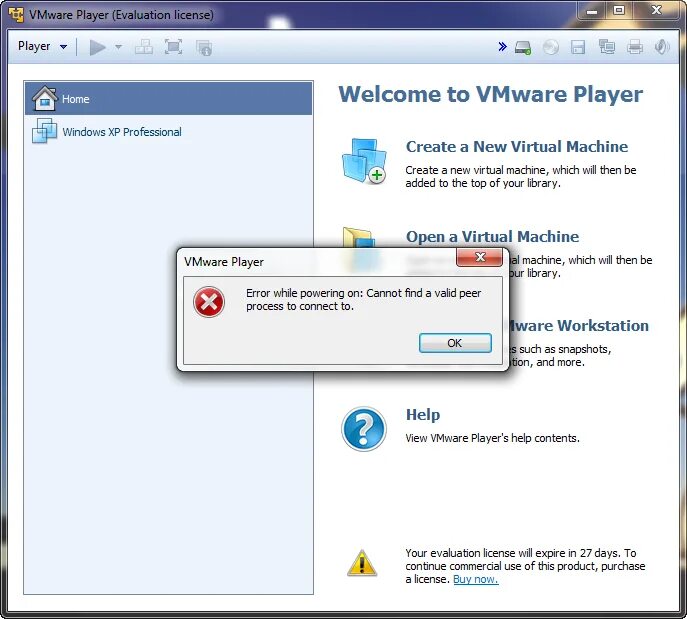This screenshot has height=619, width=687.
Task: Click text 'evaluation license will expire in 27 days'
Action: pos(522,553)
